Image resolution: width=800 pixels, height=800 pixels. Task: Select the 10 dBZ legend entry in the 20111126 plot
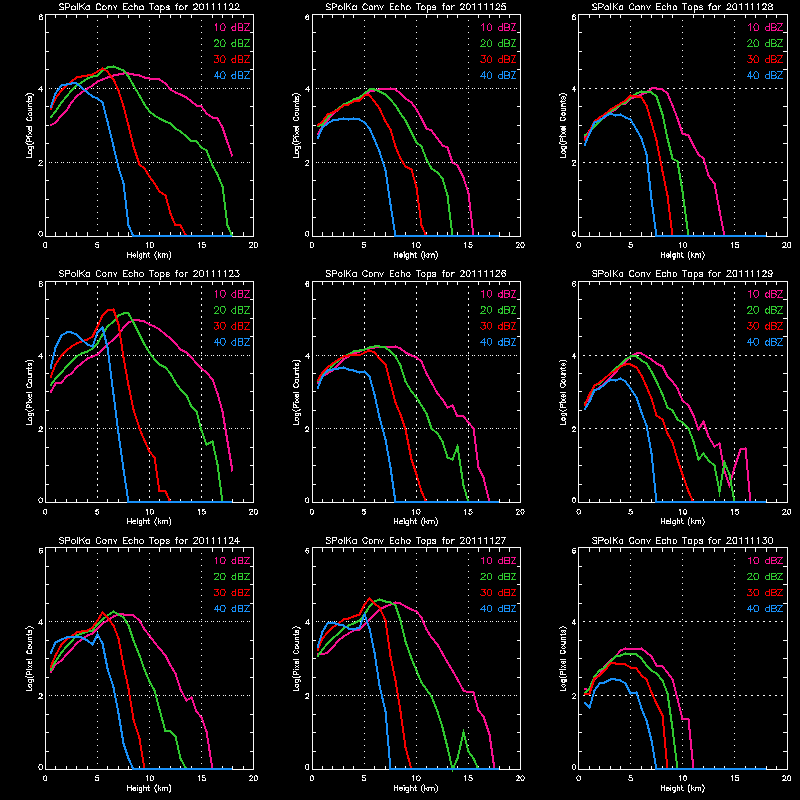coord(498,294)
